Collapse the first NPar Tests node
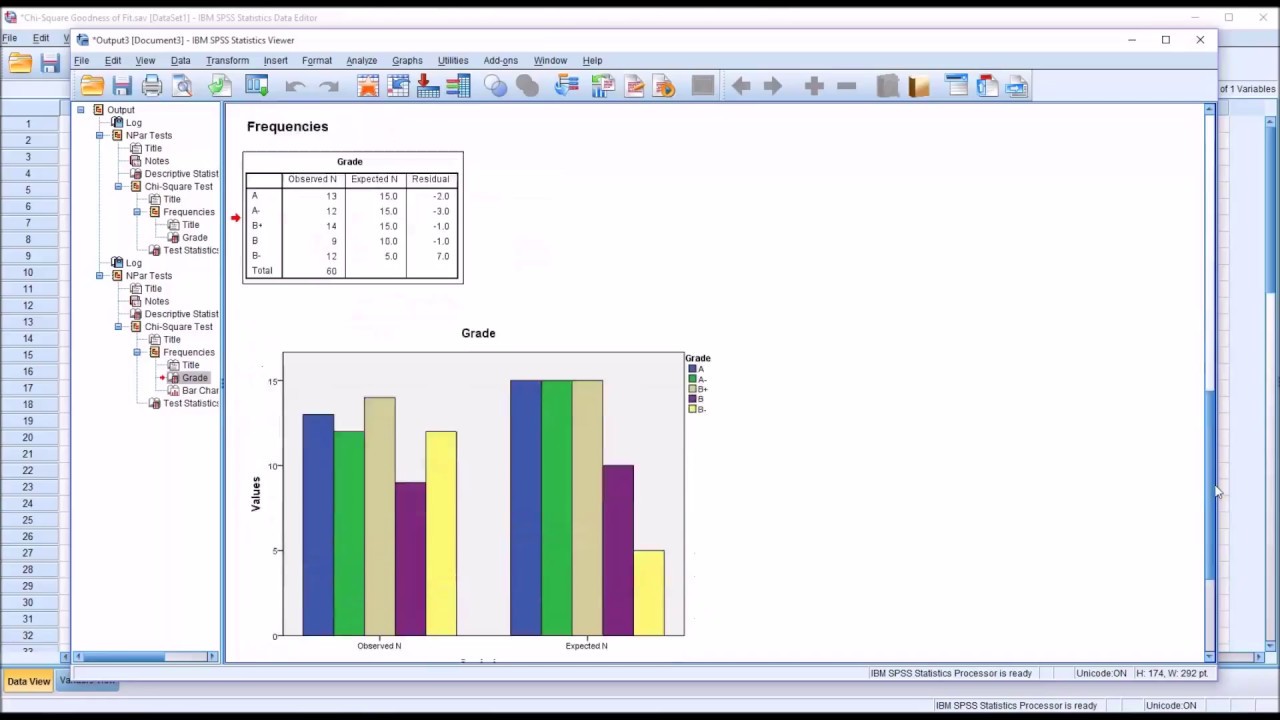The width and height of the screenshot is (1280, 720). pos(100,135)
